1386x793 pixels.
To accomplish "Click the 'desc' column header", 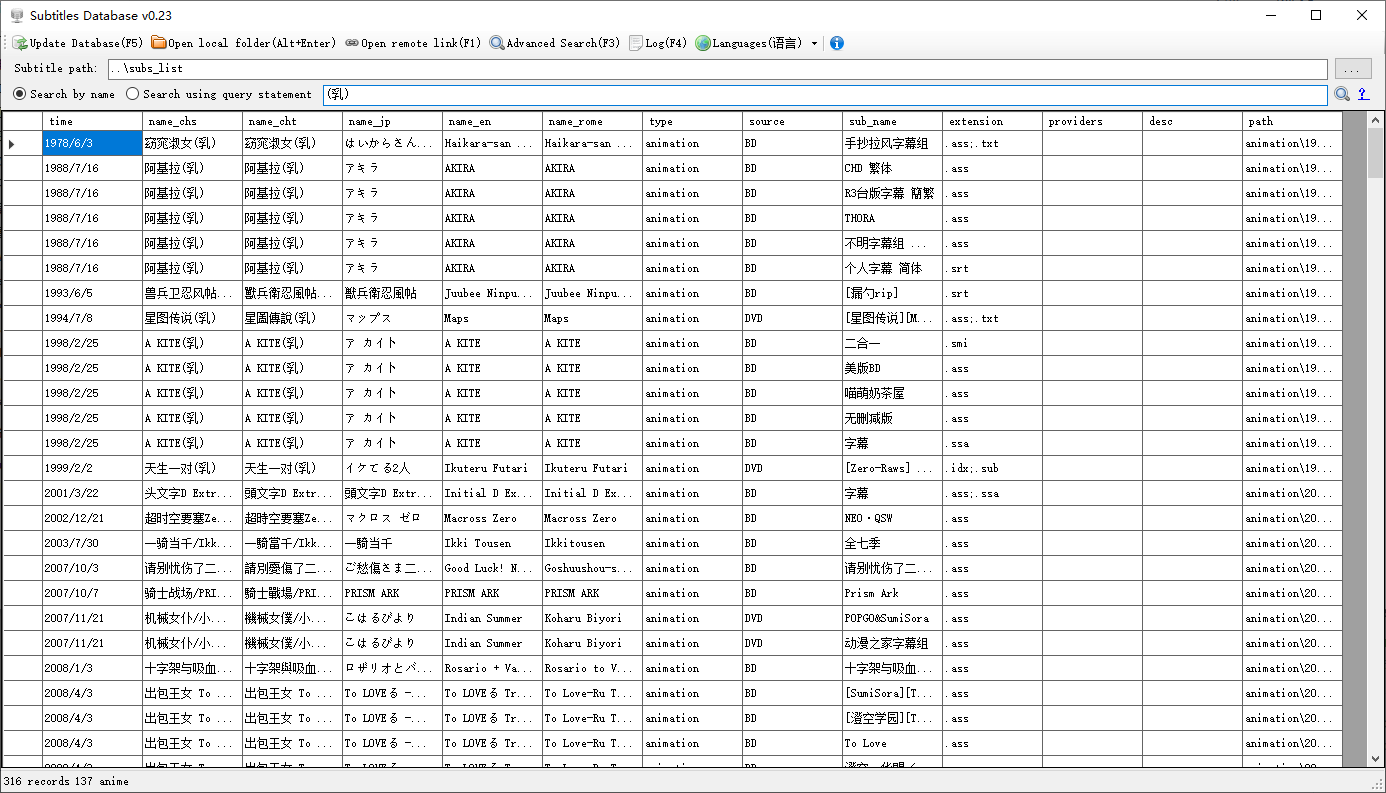I will (1192, 121).
